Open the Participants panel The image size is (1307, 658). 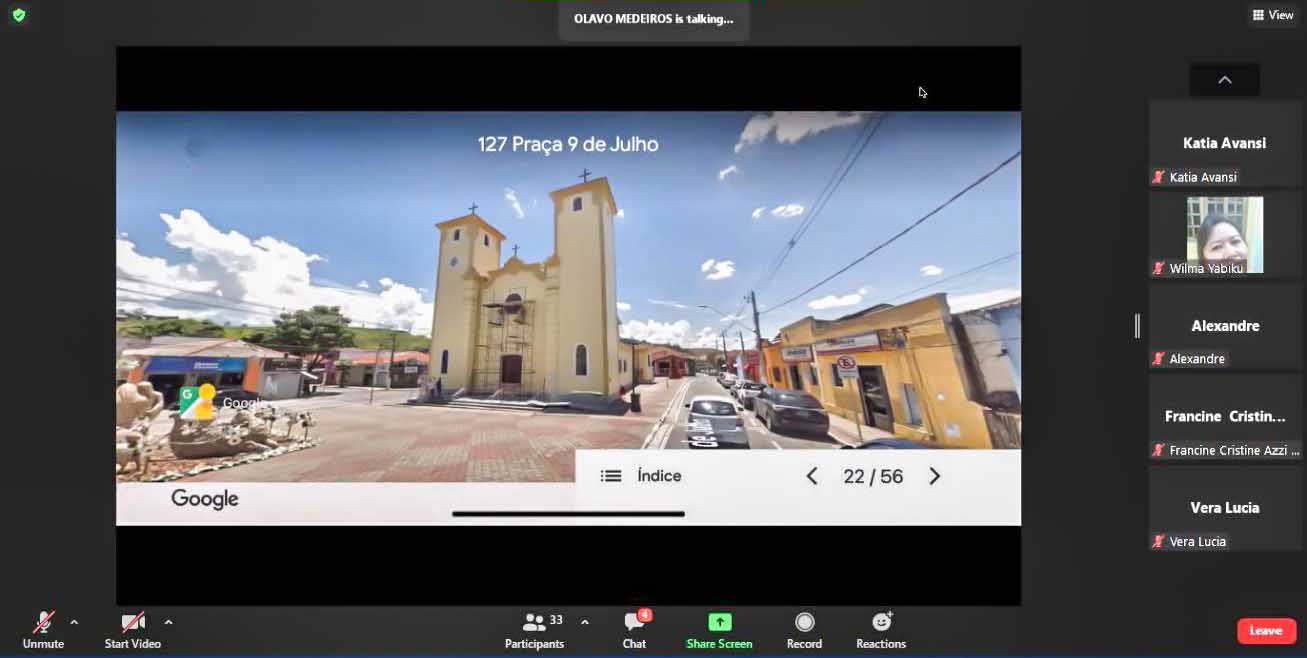tap(535, 630)
